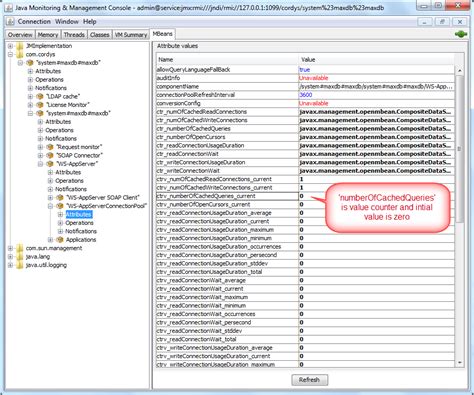Collapse the com.cordys node

click(x=10, y=54)
